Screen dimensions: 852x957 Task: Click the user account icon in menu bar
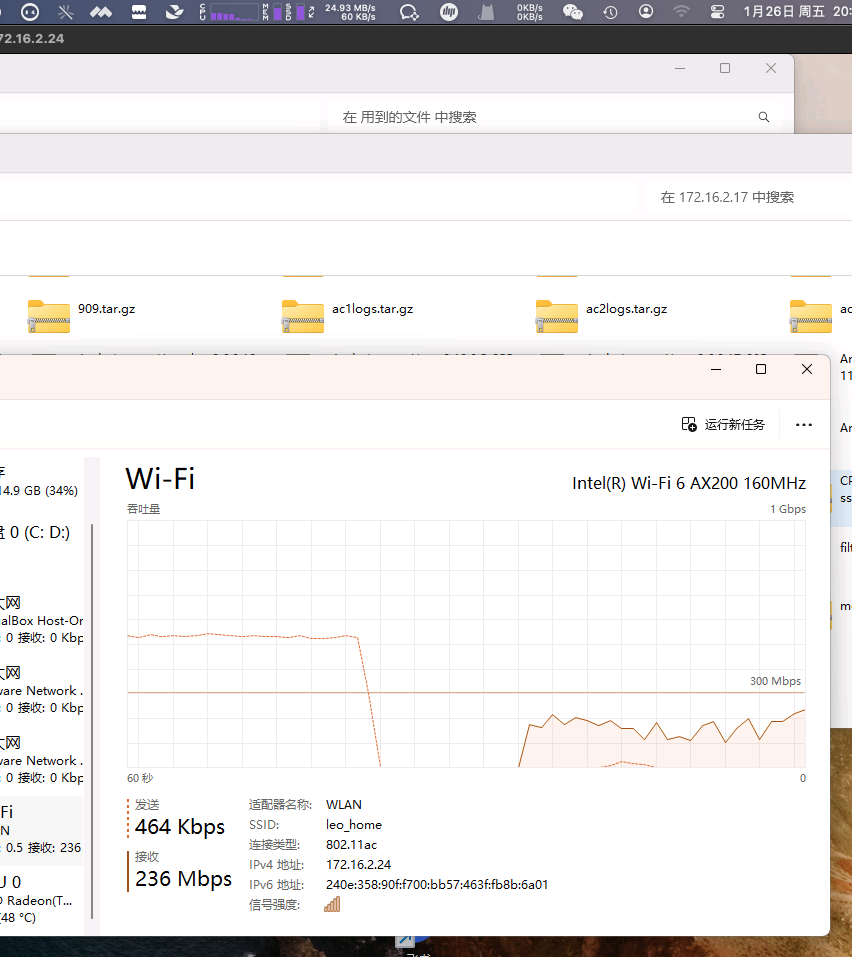(646, 12)
